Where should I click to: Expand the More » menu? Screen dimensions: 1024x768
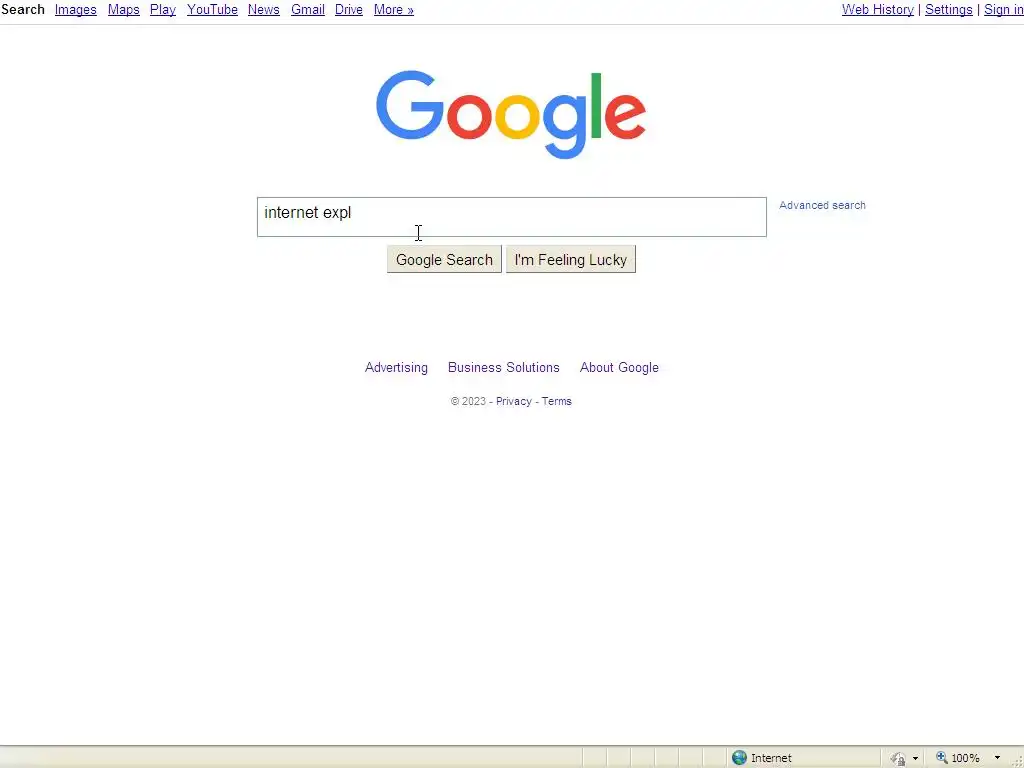394,10
